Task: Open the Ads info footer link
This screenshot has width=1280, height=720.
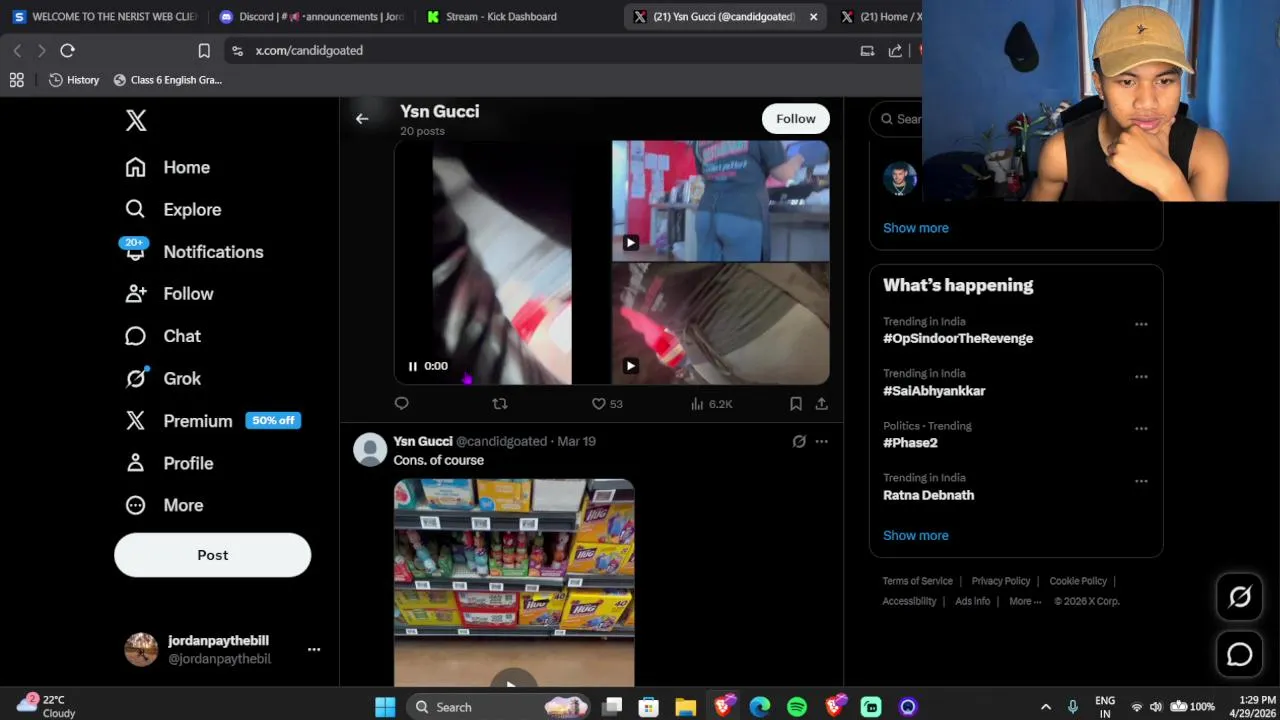Action: point(972,601)
